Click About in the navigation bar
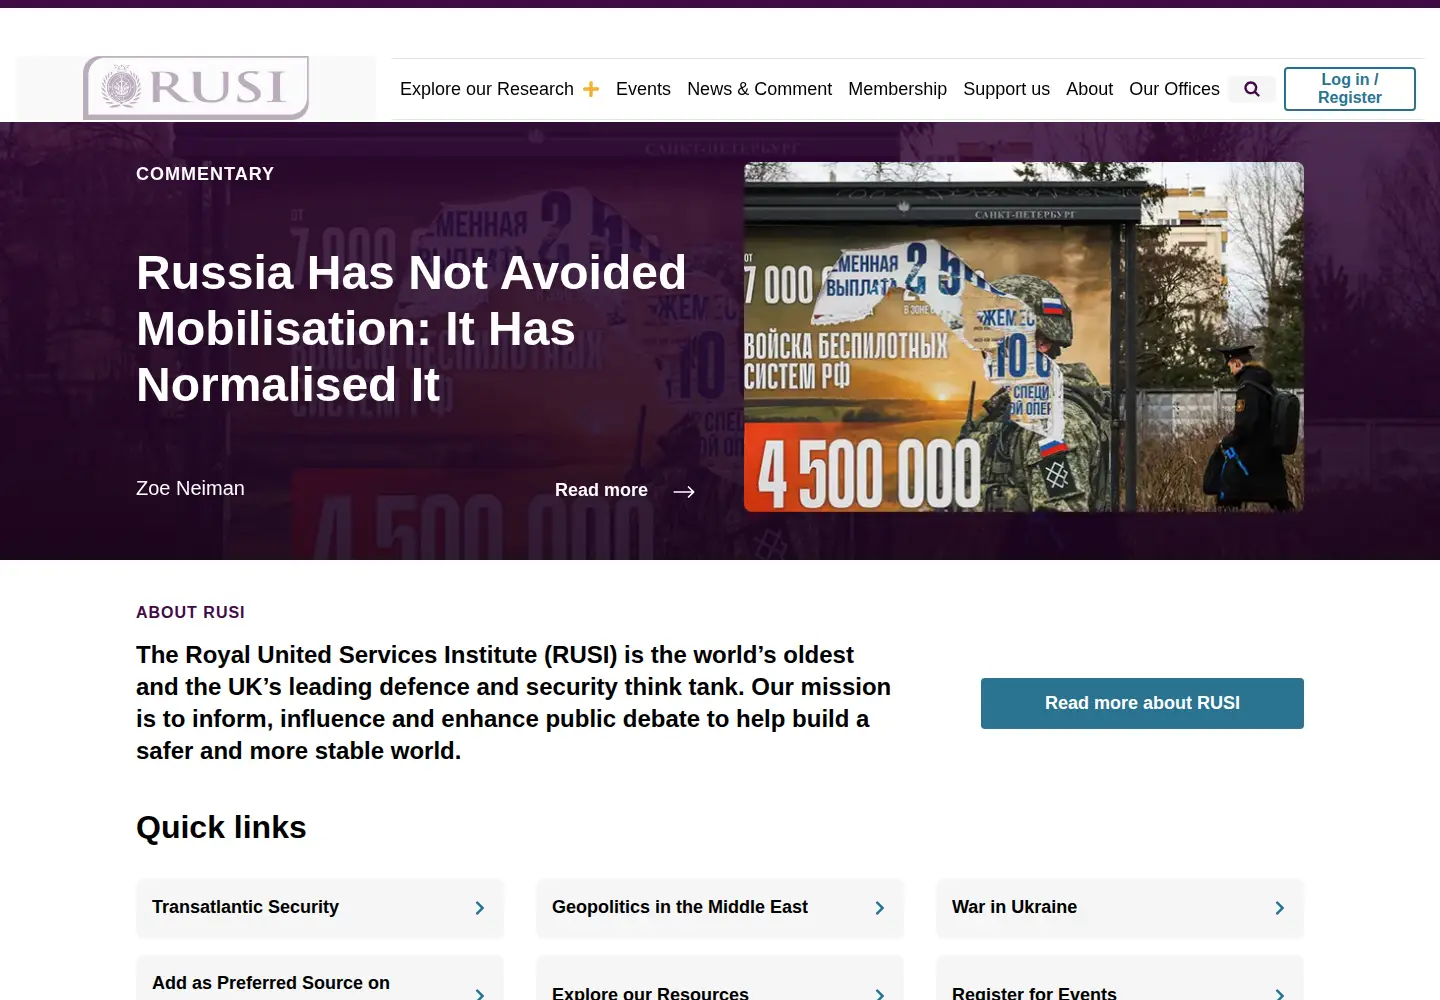The width and height of the screenshot is (1440, 1000). coord(1089,89)
